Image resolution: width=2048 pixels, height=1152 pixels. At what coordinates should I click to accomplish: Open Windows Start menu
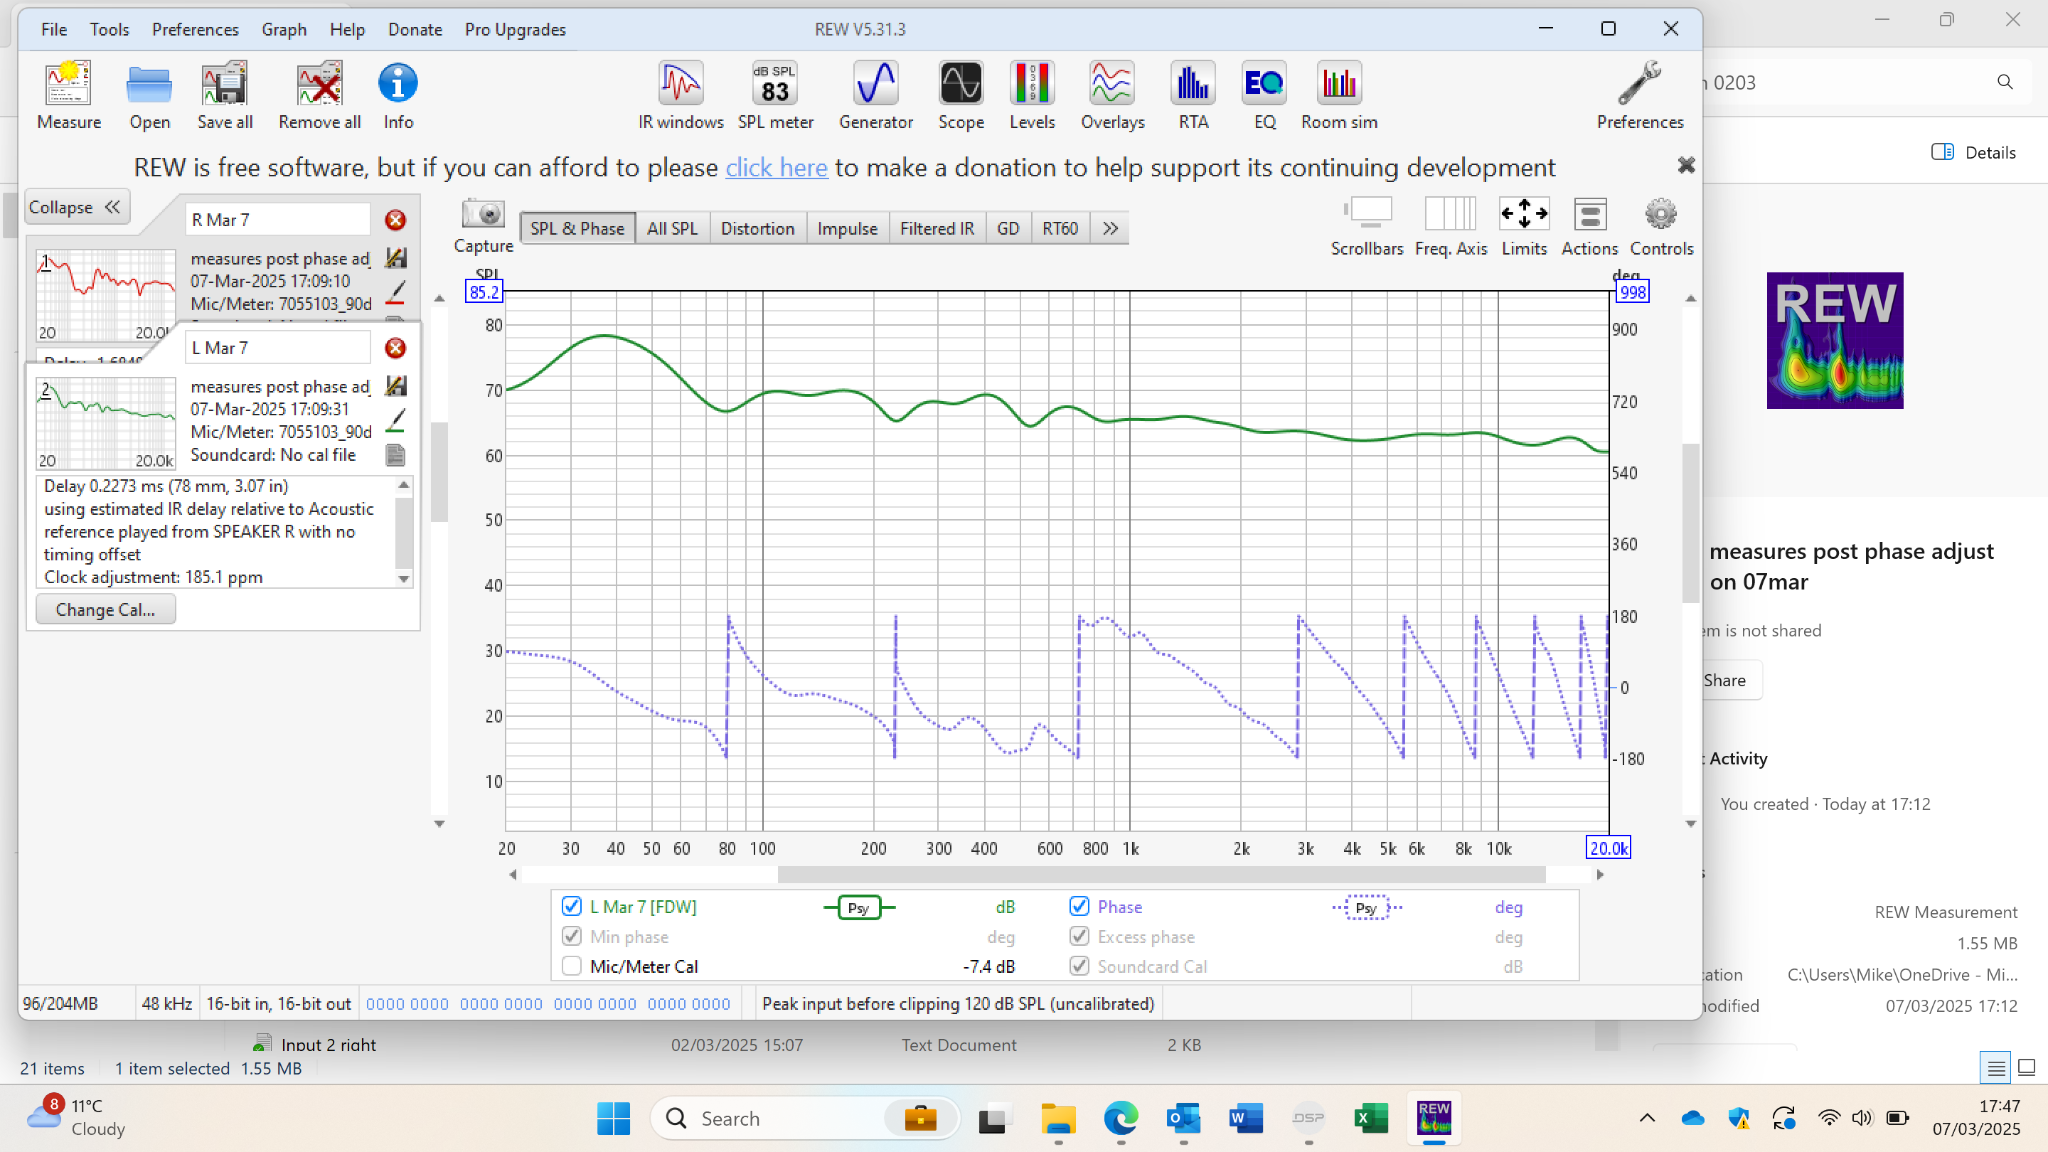pyautogui.click(x=613, y=1118)
